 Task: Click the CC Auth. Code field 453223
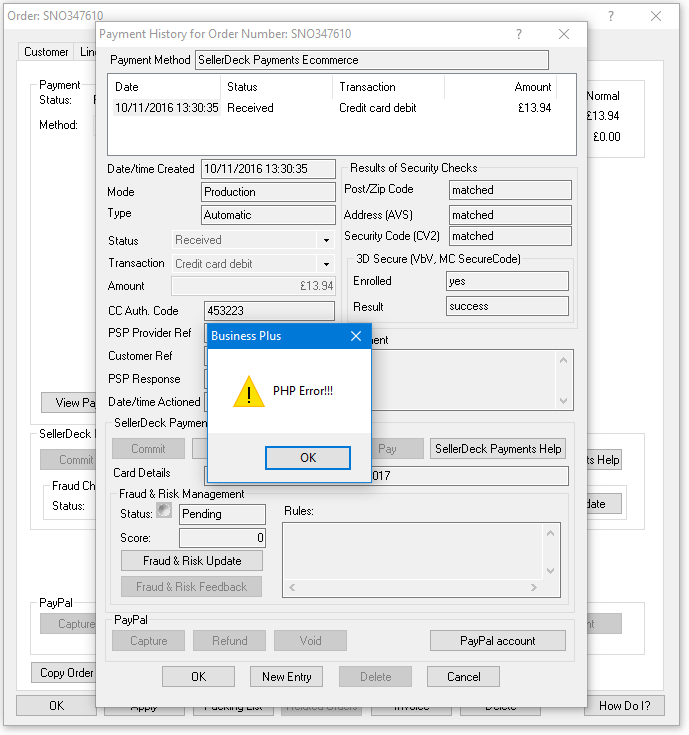[x=270, y=311]
